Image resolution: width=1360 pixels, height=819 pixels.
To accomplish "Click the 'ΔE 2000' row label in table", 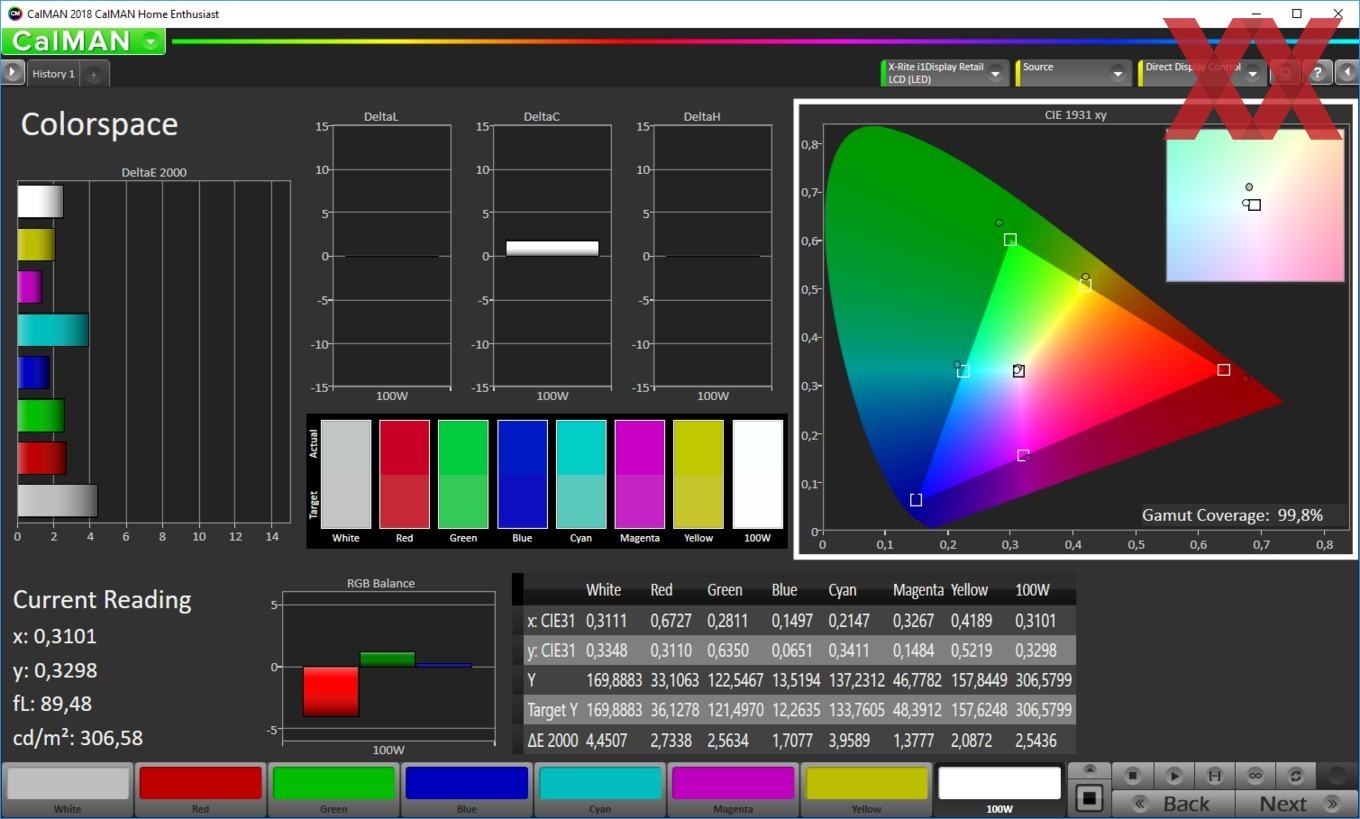I will point(551,740).
